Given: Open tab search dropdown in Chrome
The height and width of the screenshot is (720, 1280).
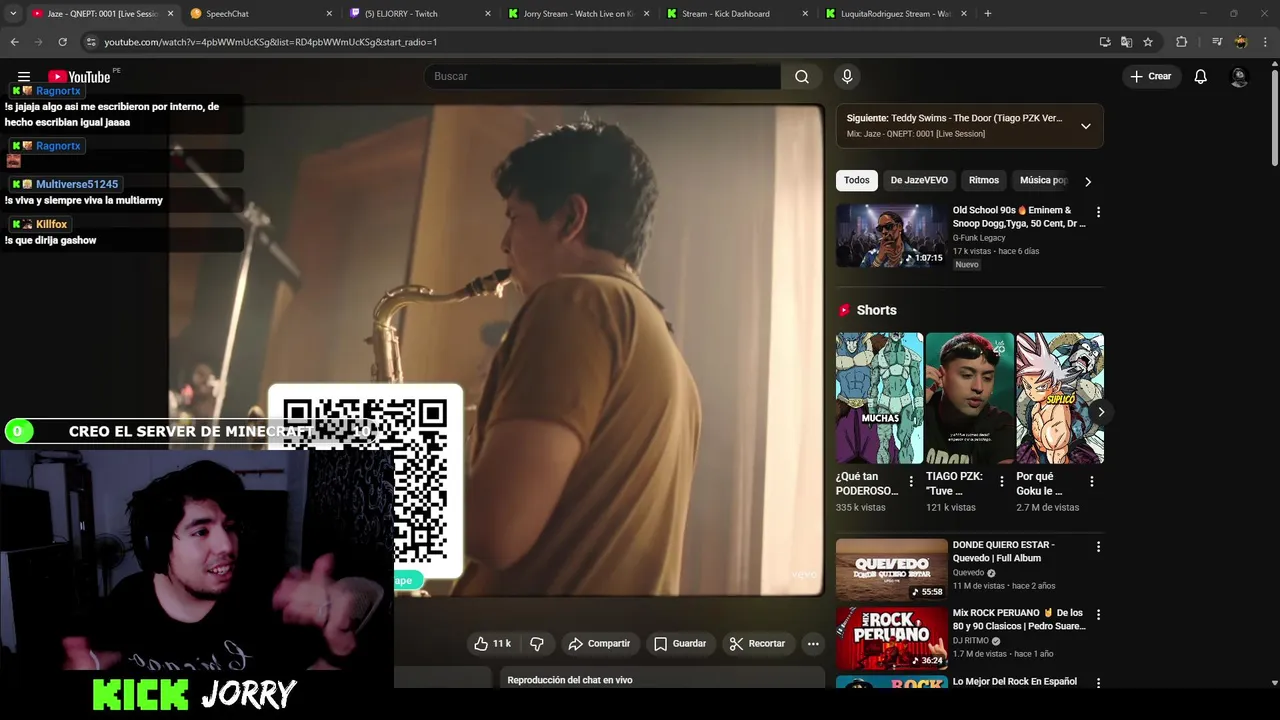Looking at the screenshot, I should (x=13, y=14).
